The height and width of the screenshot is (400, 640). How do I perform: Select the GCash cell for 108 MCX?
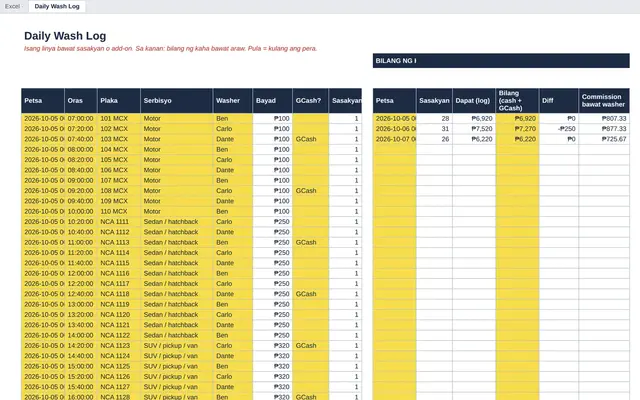coord(311,191)
